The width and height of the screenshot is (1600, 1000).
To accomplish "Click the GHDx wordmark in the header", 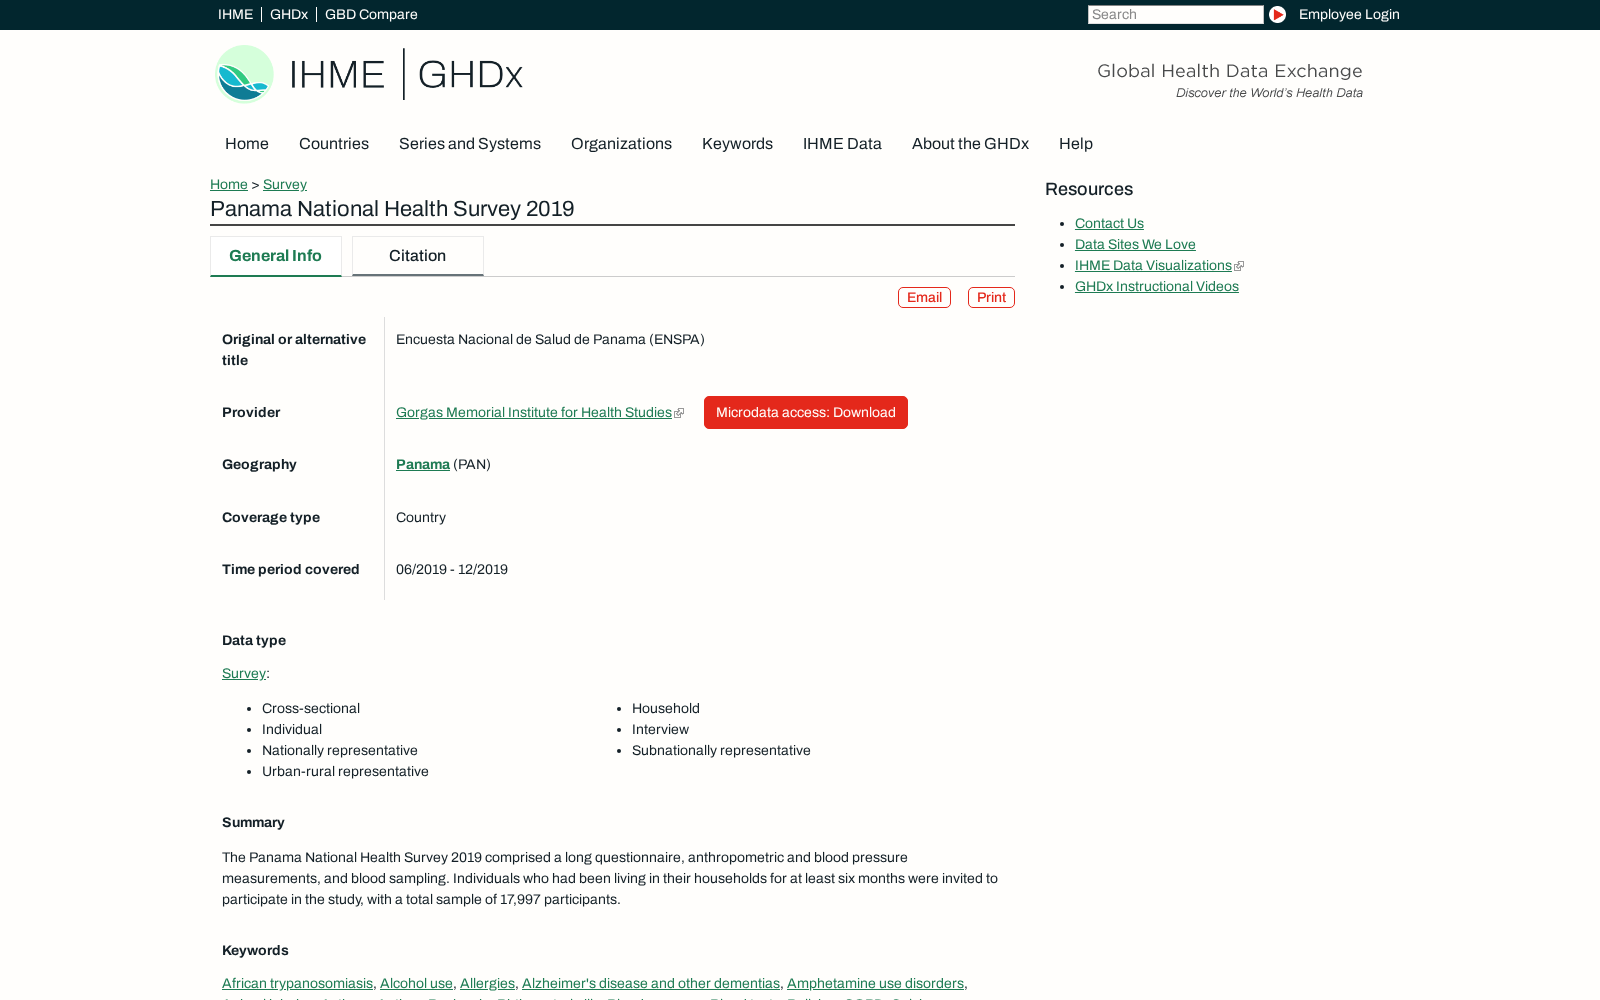I will [x=470, y=74].
